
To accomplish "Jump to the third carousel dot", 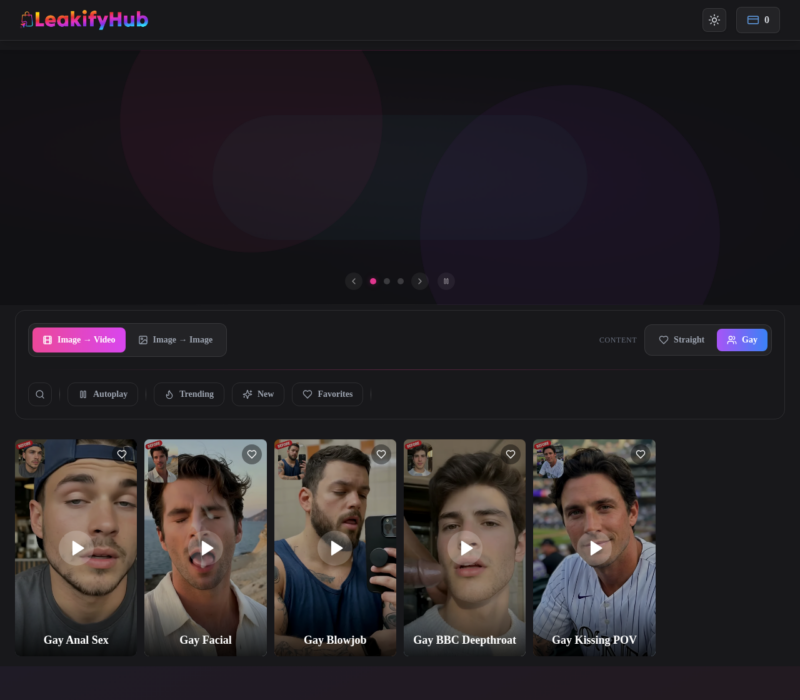I will point(401,281).
